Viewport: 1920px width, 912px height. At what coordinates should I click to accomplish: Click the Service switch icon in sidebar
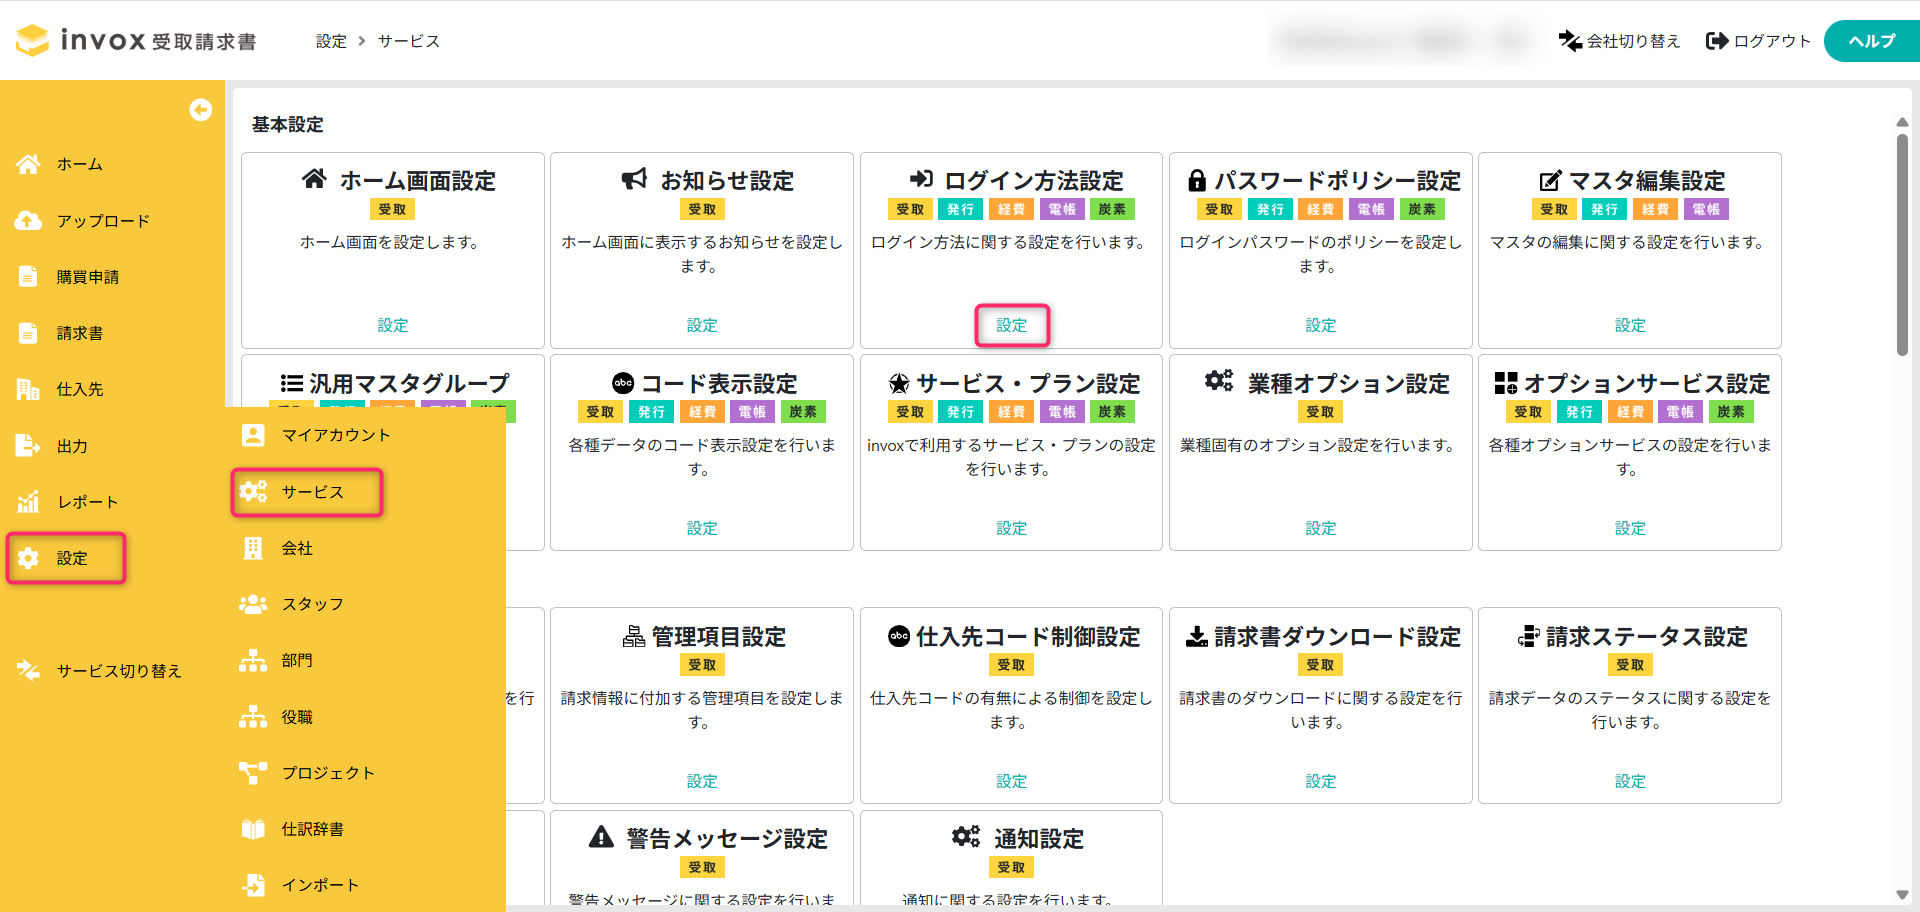(x=28, y=671)
